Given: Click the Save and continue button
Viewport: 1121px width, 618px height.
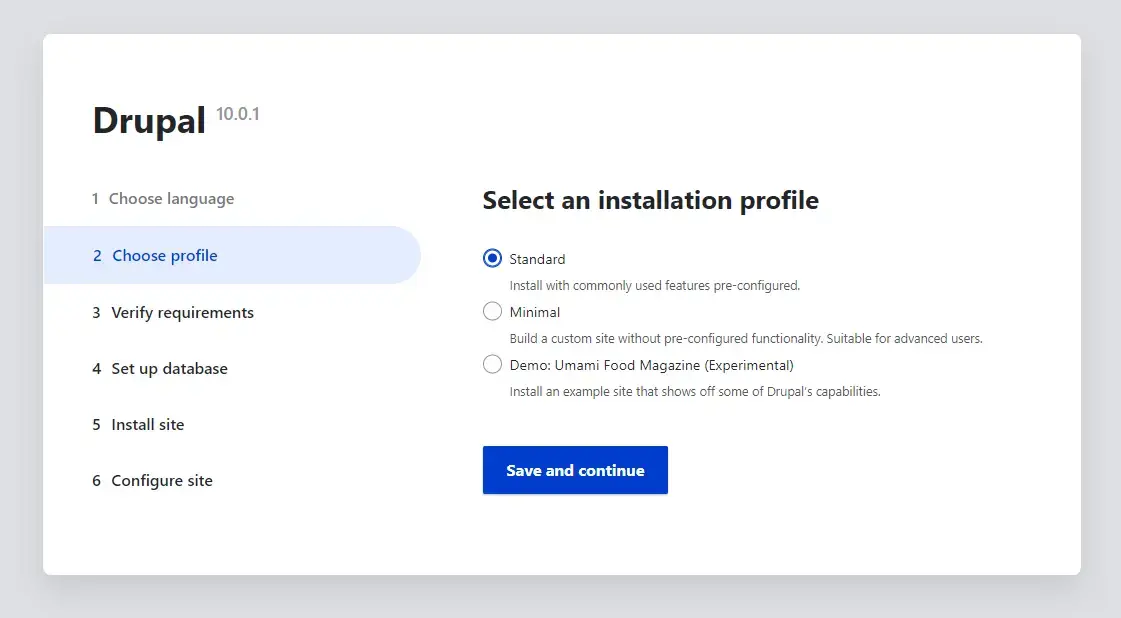Looking at the screenshot, I should (575, 470).
